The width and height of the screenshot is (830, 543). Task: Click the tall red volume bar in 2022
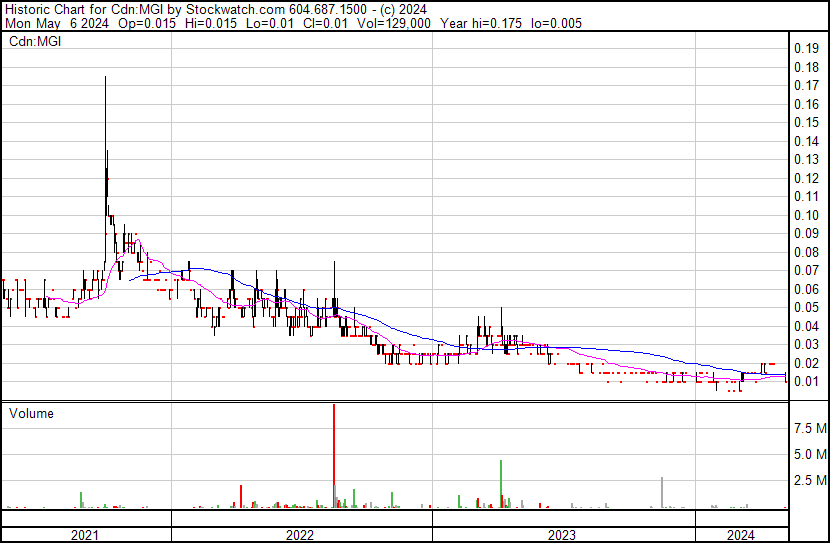(334, 455)
